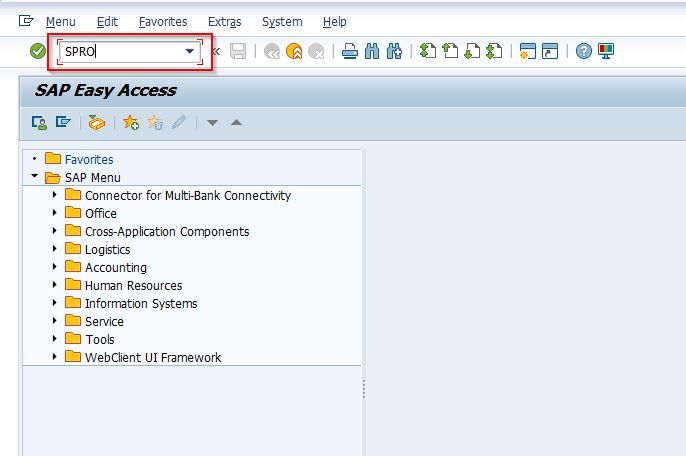This screenshot has height=456, width=686.
Task: Select the Cross-Application Components label
Action: pyautogui.click(x=167, y=231)
